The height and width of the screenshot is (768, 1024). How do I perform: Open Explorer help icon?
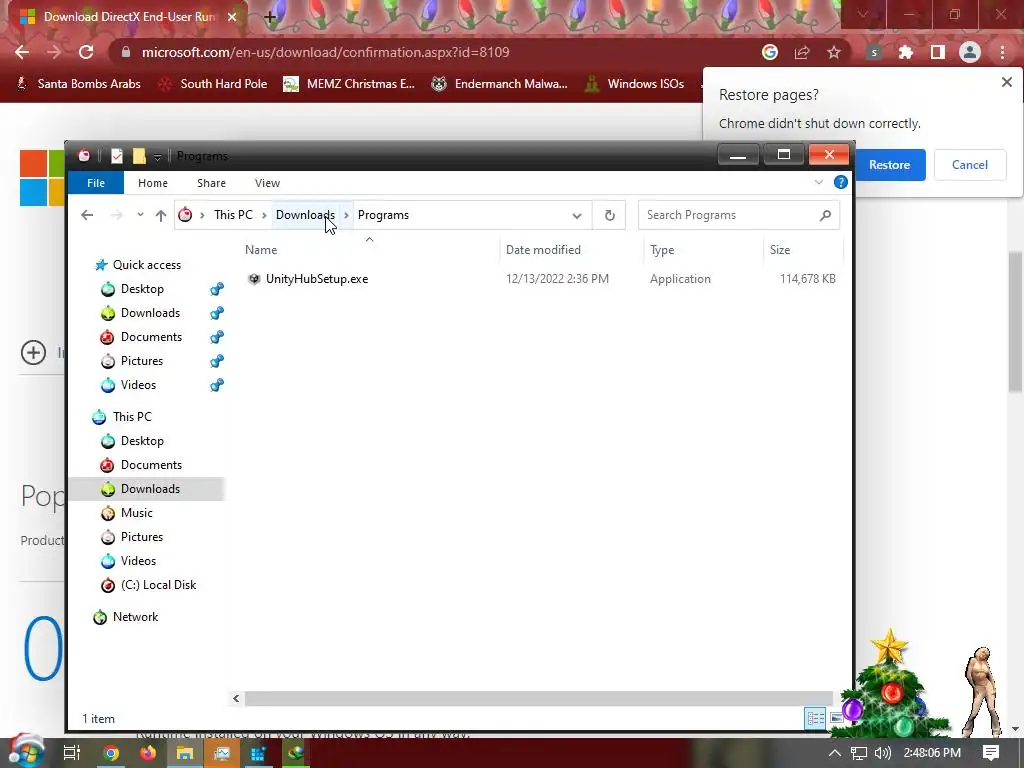[x=840, y=182]
